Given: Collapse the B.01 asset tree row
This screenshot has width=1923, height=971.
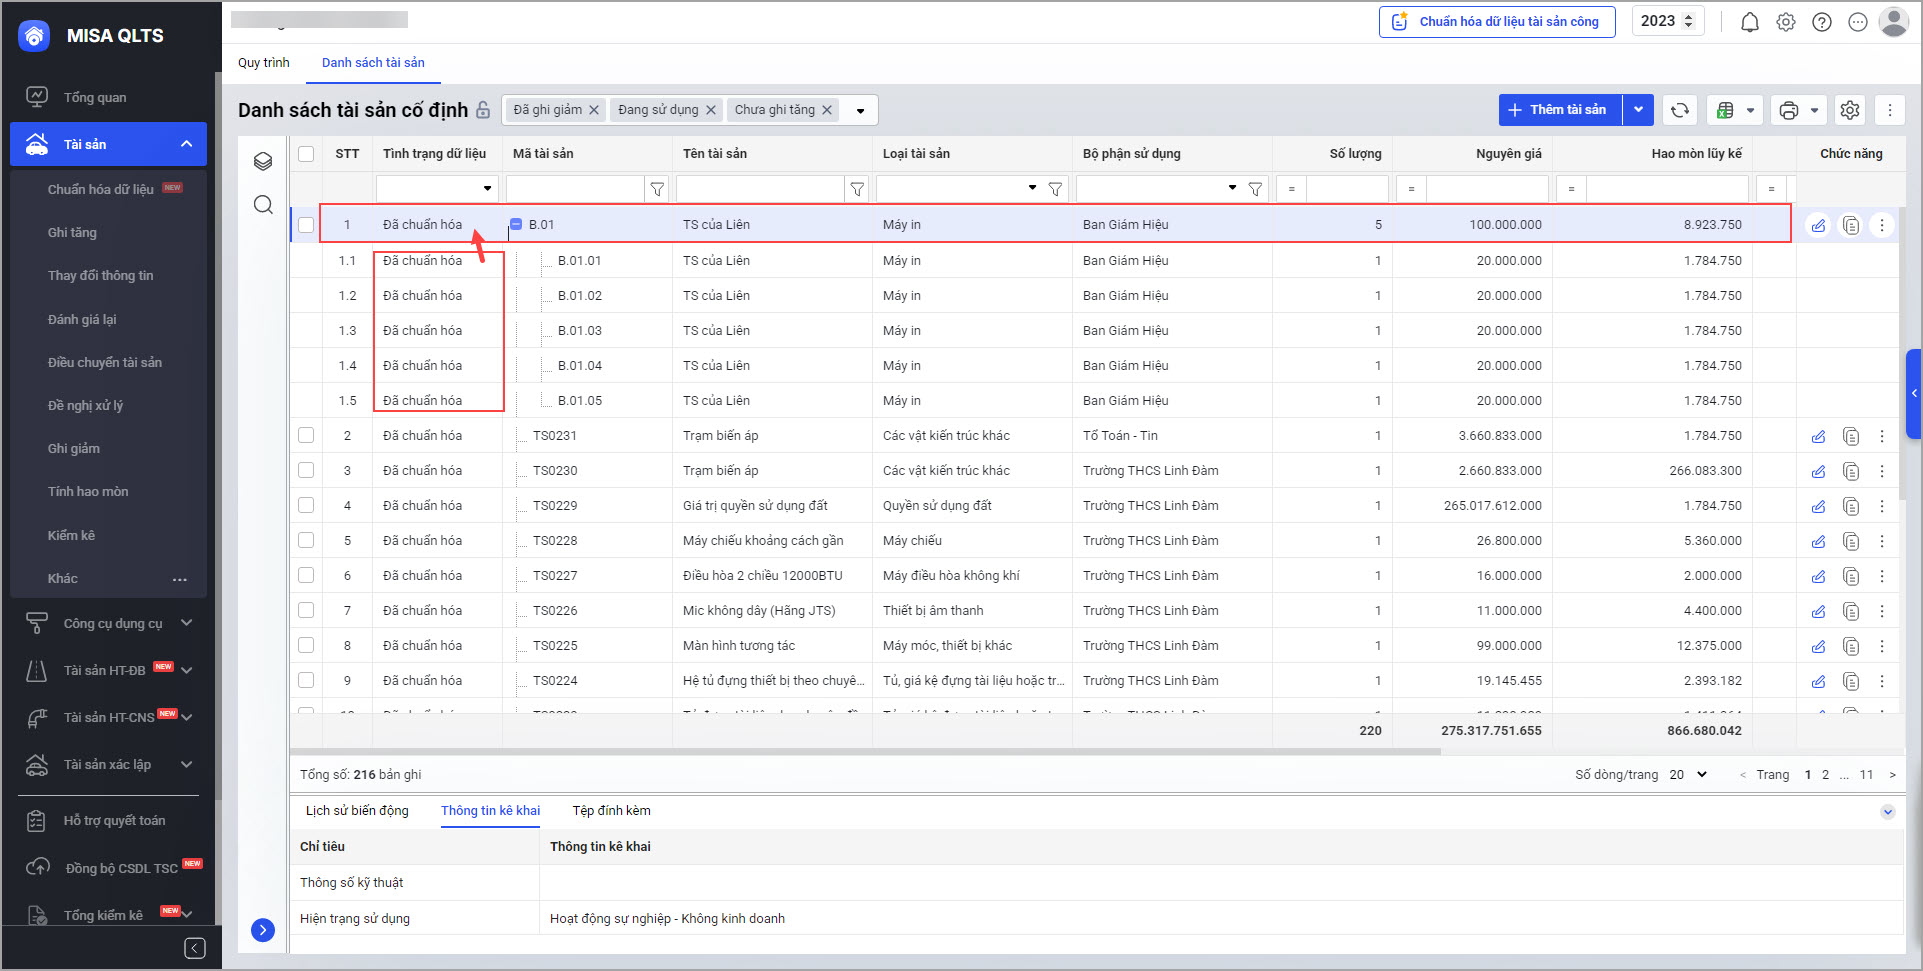Looking at the screenshot, I should 516,225.
